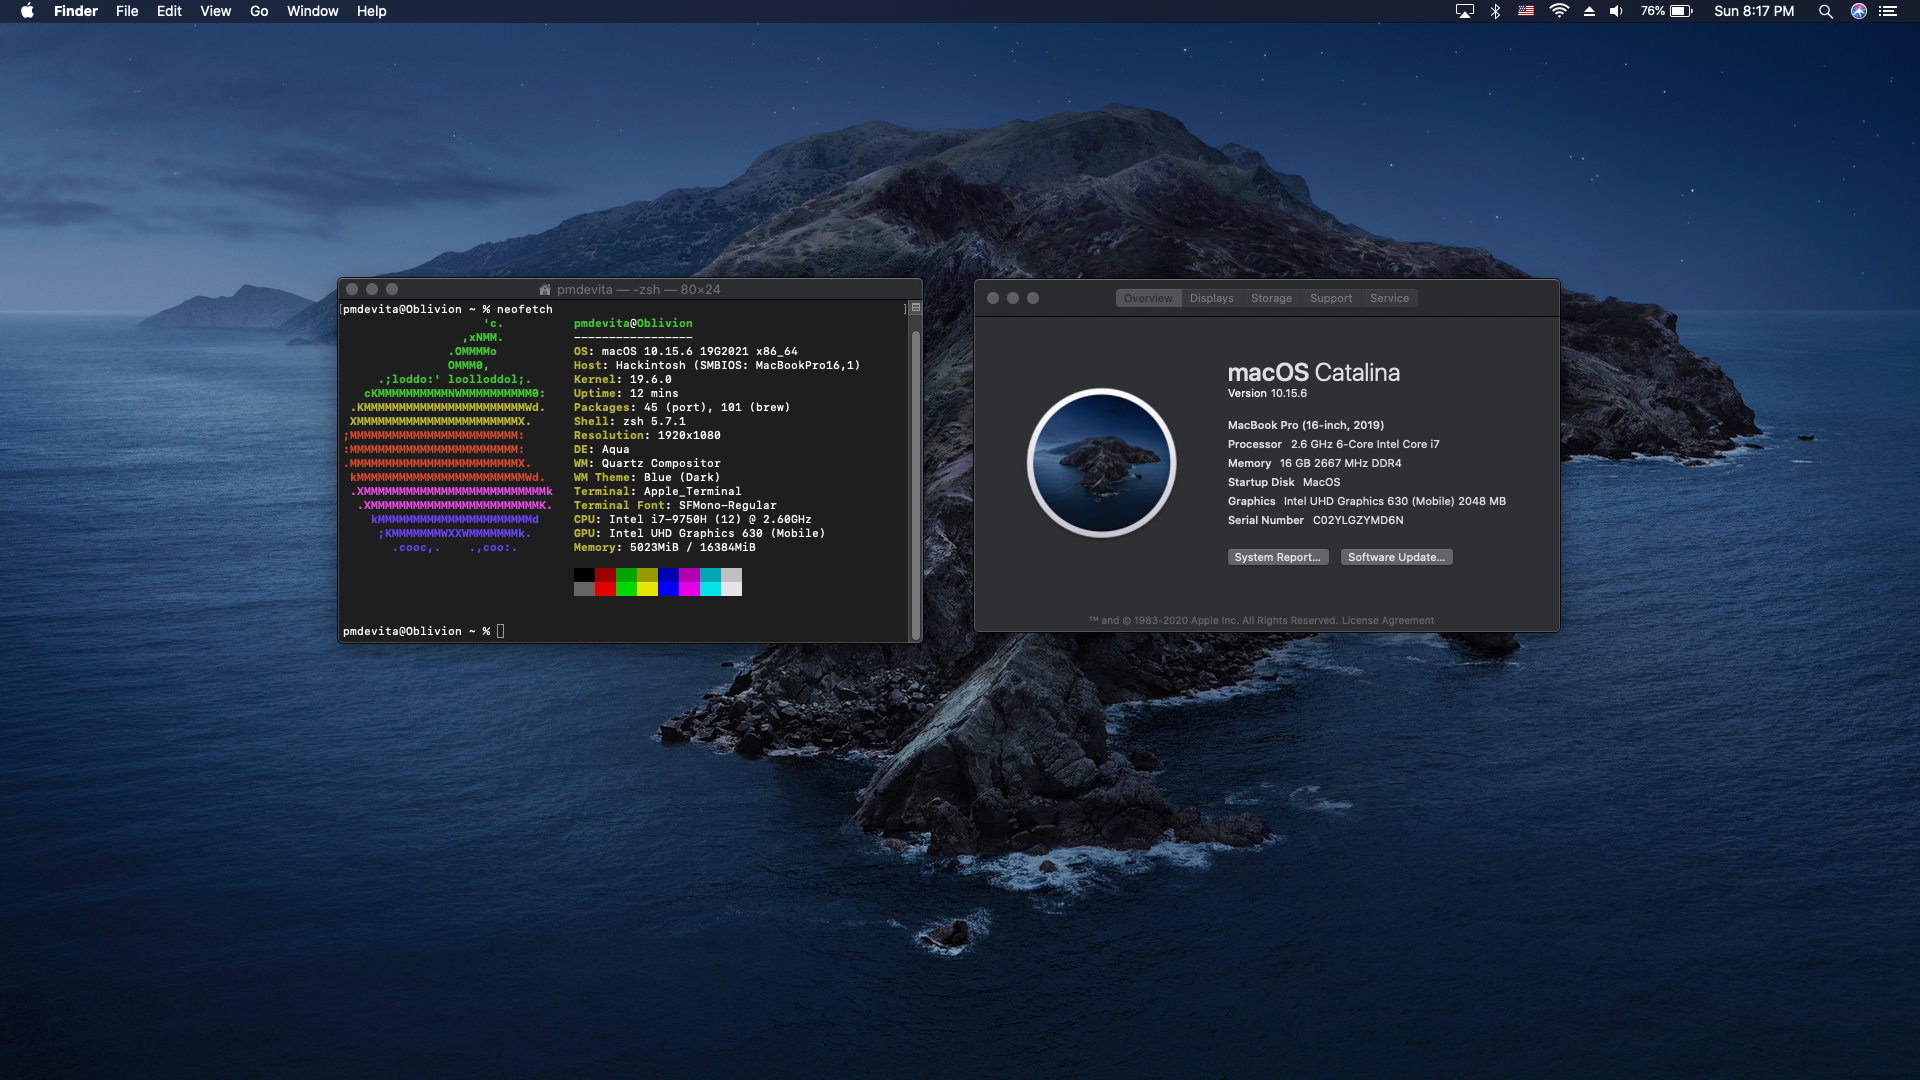Click the macOS Catalina logo image
Screen dimensions: 1920x1080
click(x=1101, y=463)
